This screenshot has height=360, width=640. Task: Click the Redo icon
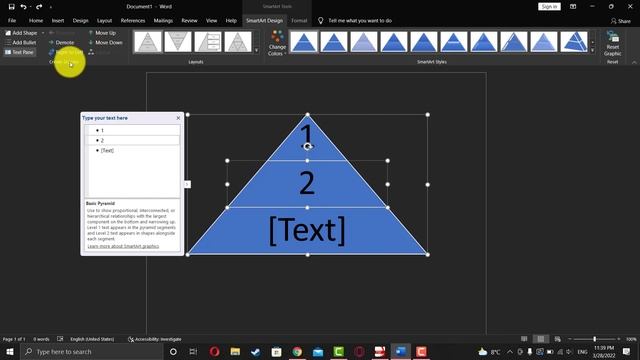[x=39, y=7]
